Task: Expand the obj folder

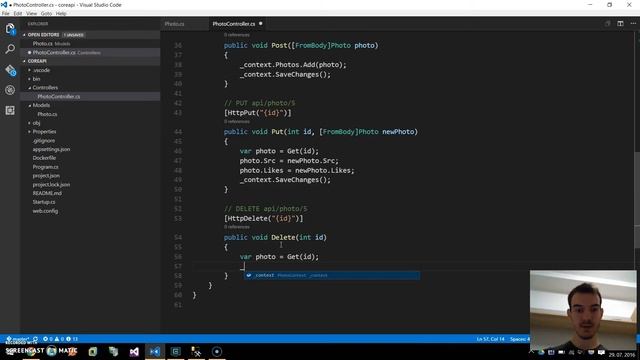Action: click(x=36, y=123)
